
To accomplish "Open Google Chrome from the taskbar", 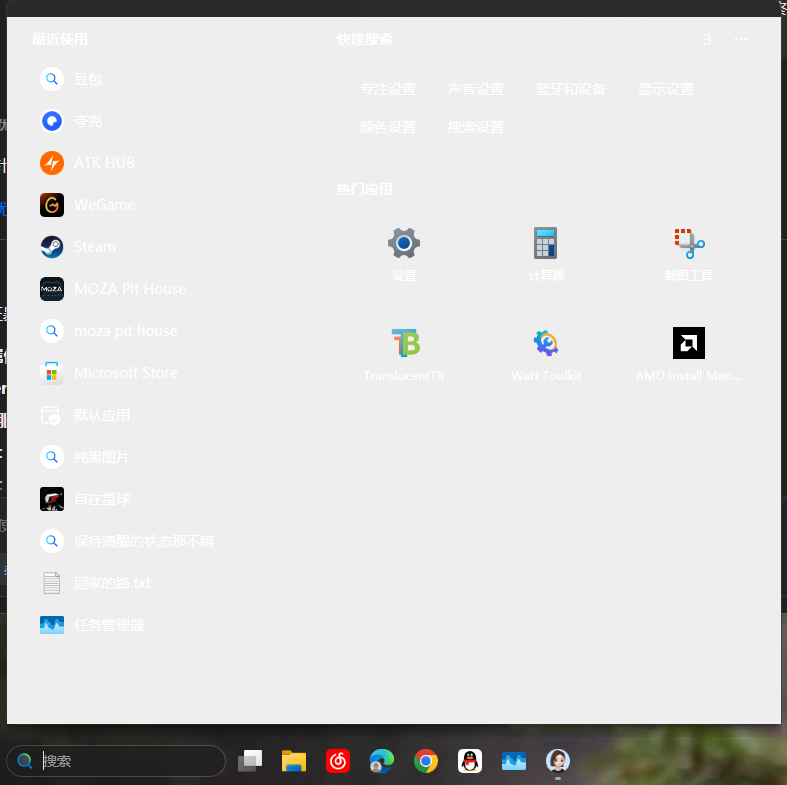I will point(426,761).
